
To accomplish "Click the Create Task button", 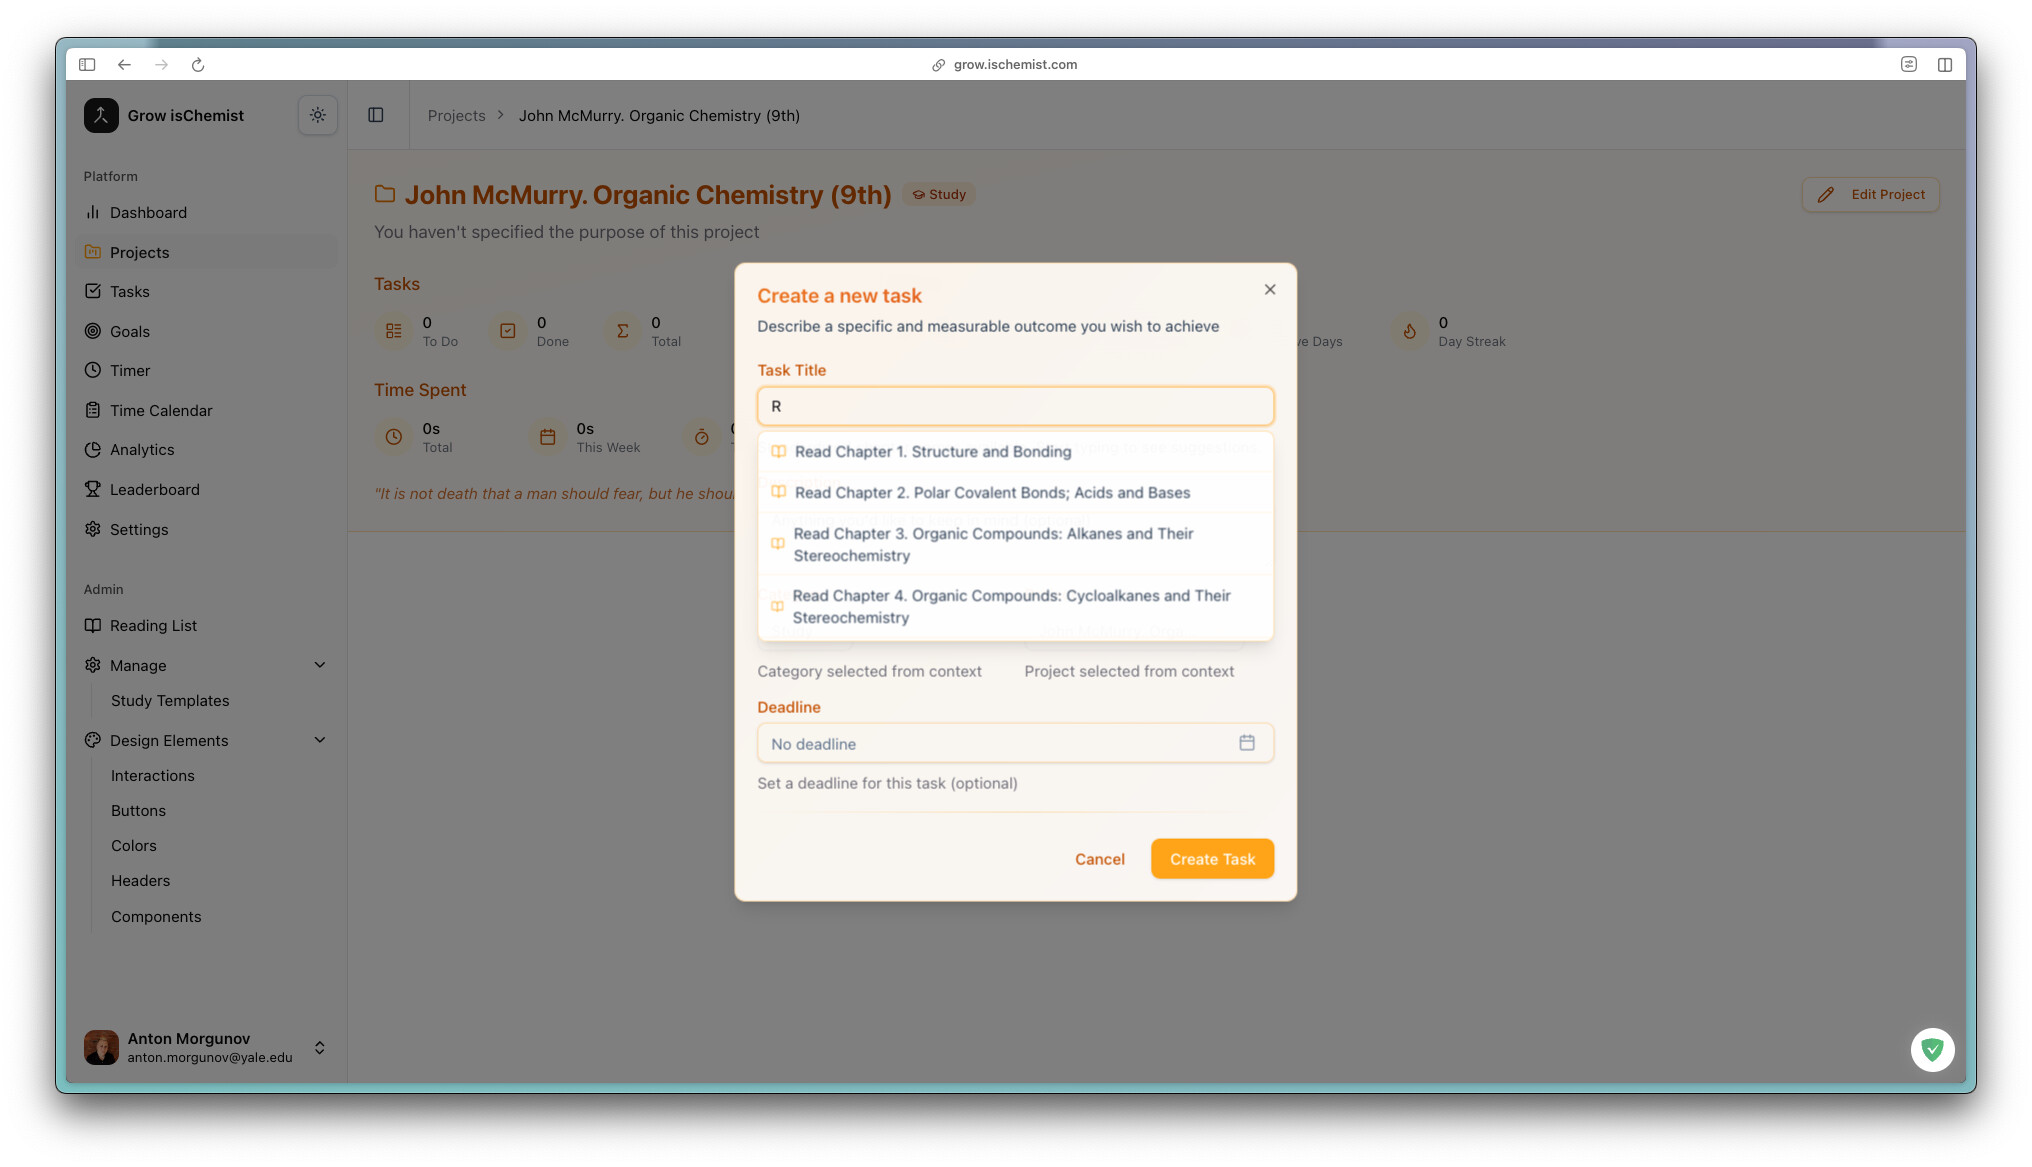I will click(1211, 859).
